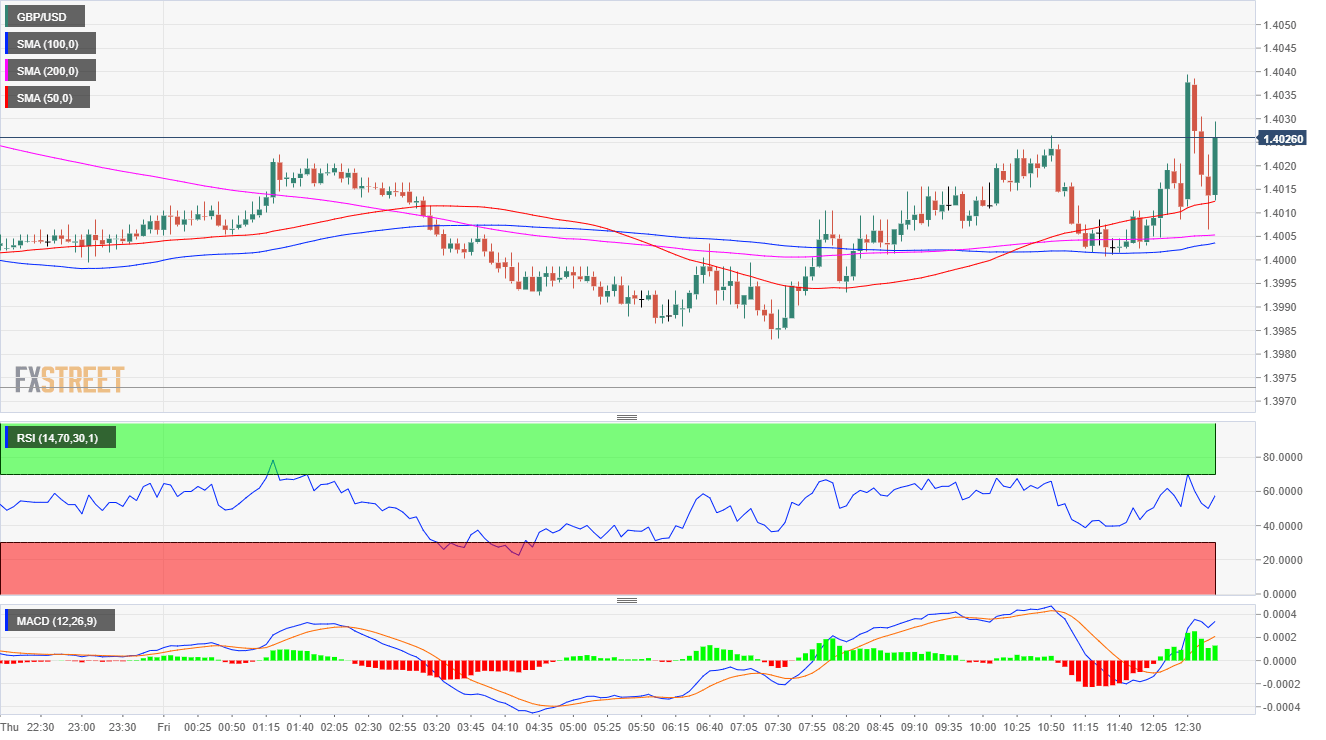Click the 1.4020 price axis label

[1280, 166]
